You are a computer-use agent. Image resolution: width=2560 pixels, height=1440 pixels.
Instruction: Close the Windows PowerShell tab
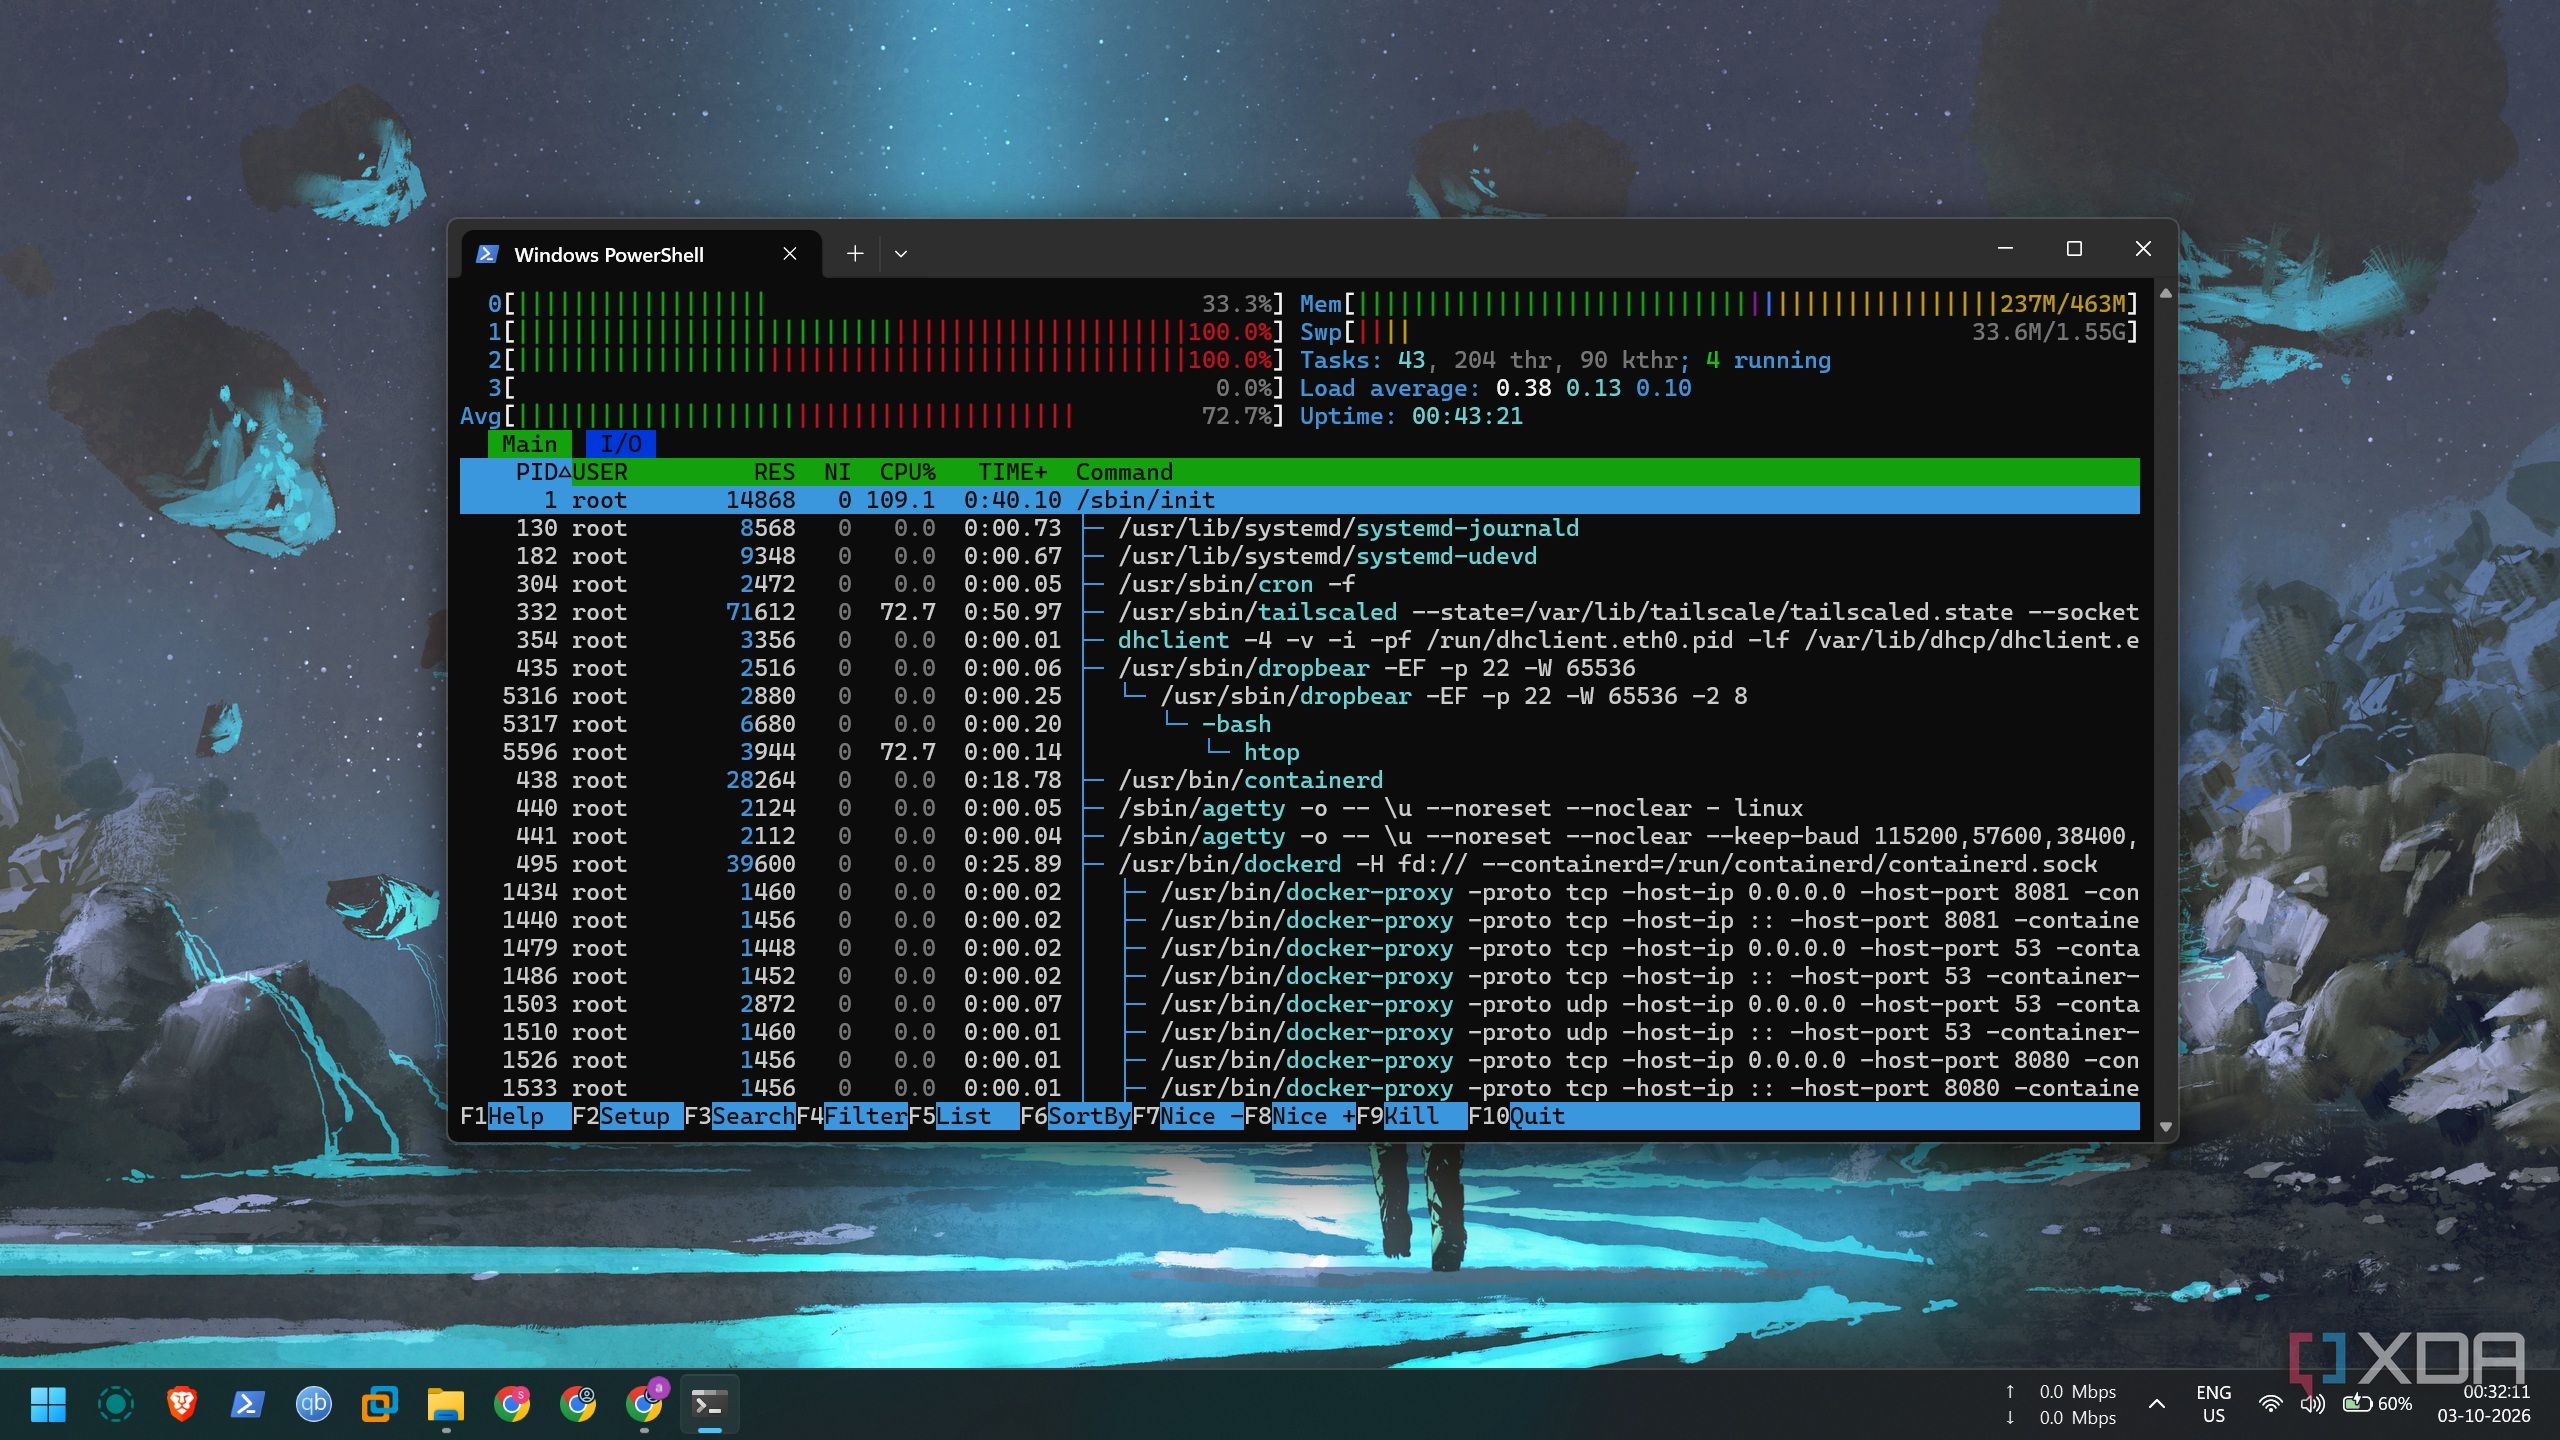[790, 254]
